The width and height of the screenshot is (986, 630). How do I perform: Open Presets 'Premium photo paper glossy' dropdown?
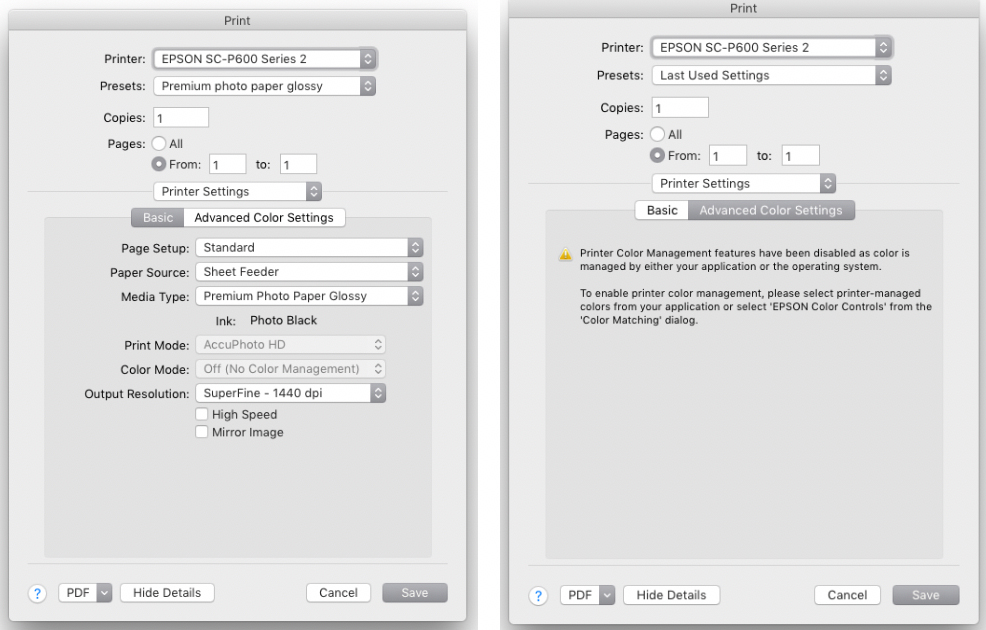click(x=265, y=86)
